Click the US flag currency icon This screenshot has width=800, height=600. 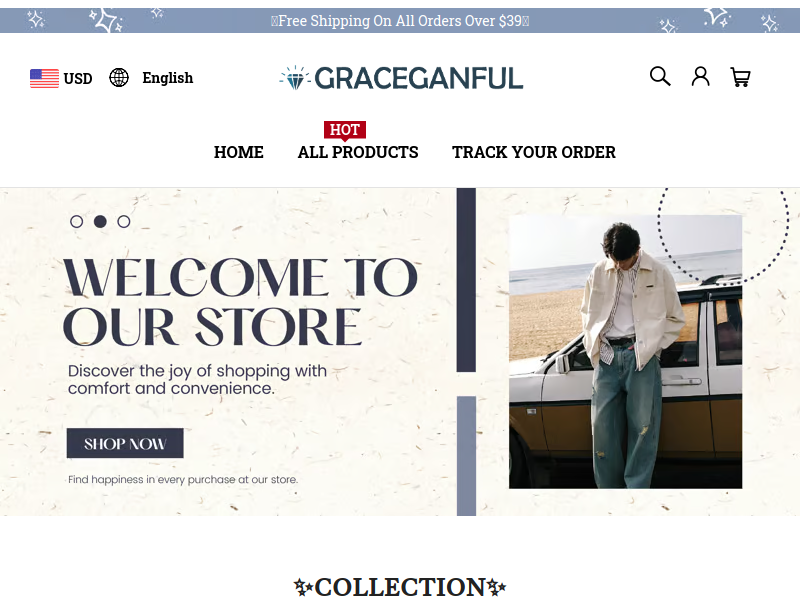[44, 78]
